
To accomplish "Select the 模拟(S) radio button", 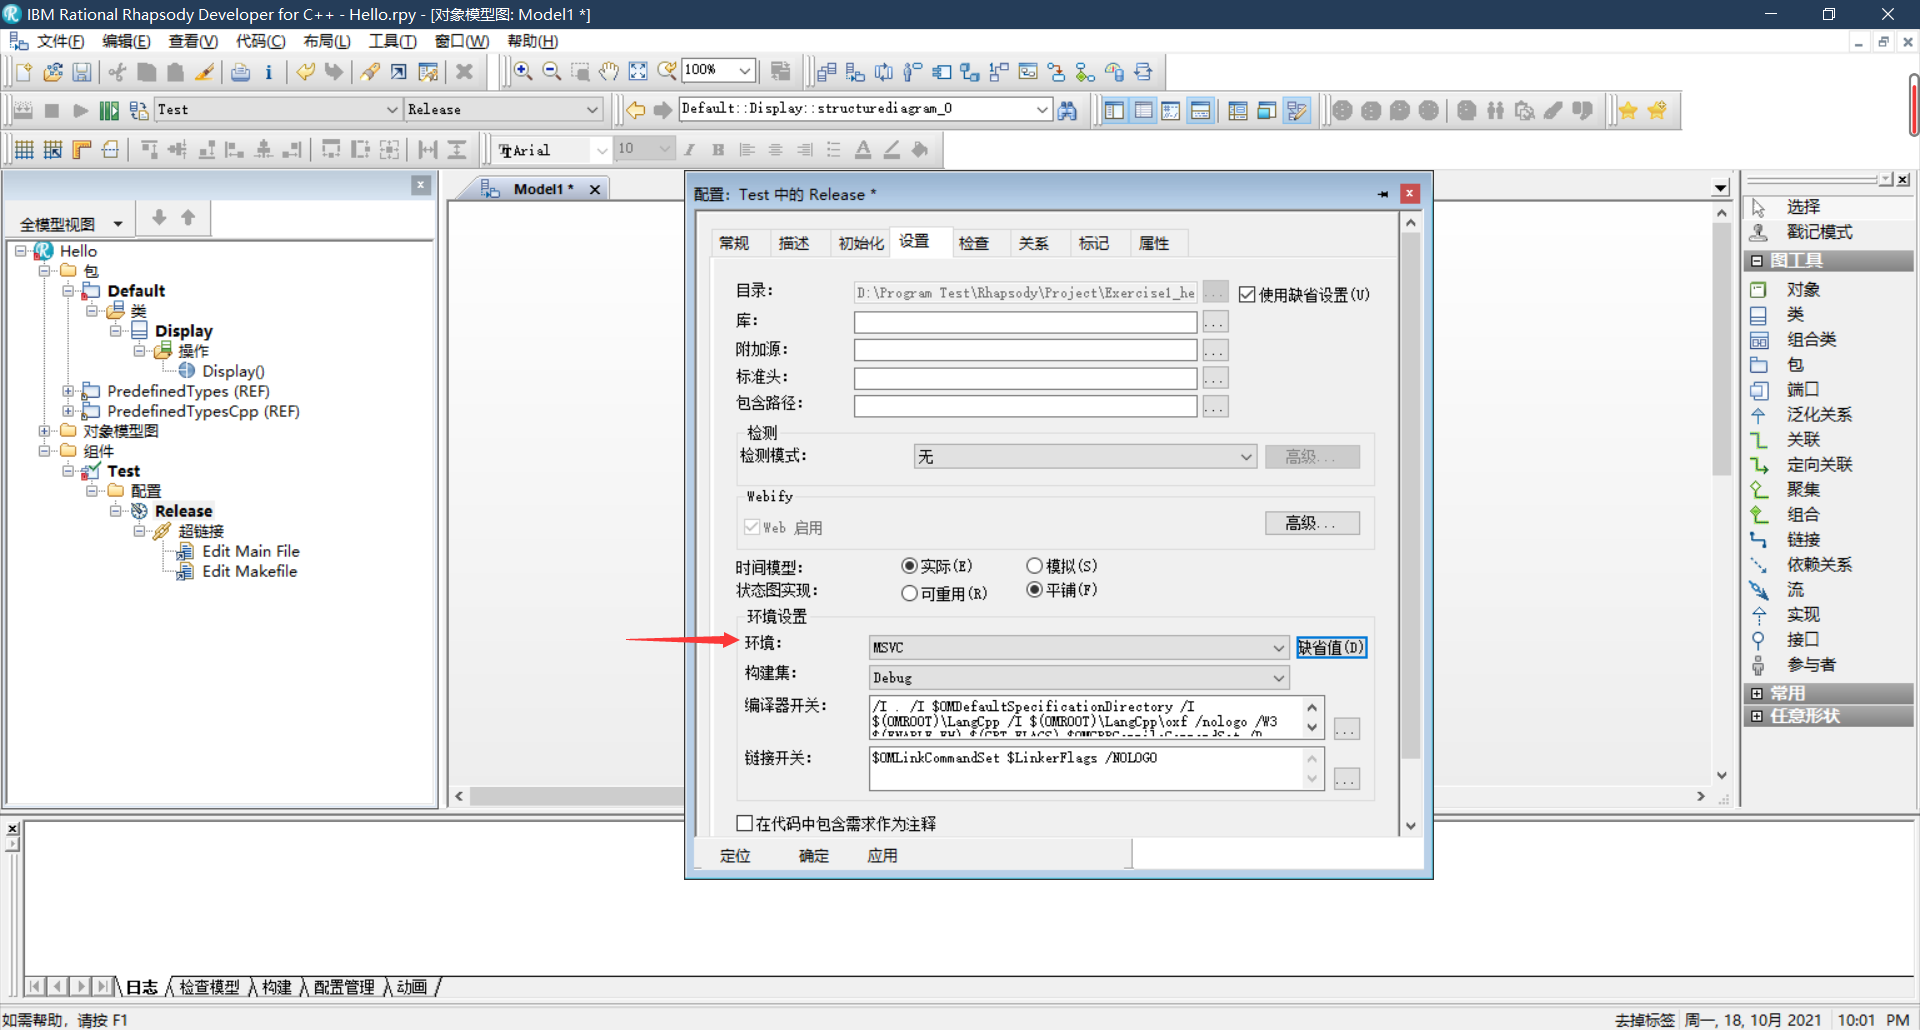I will point(1035,565).
